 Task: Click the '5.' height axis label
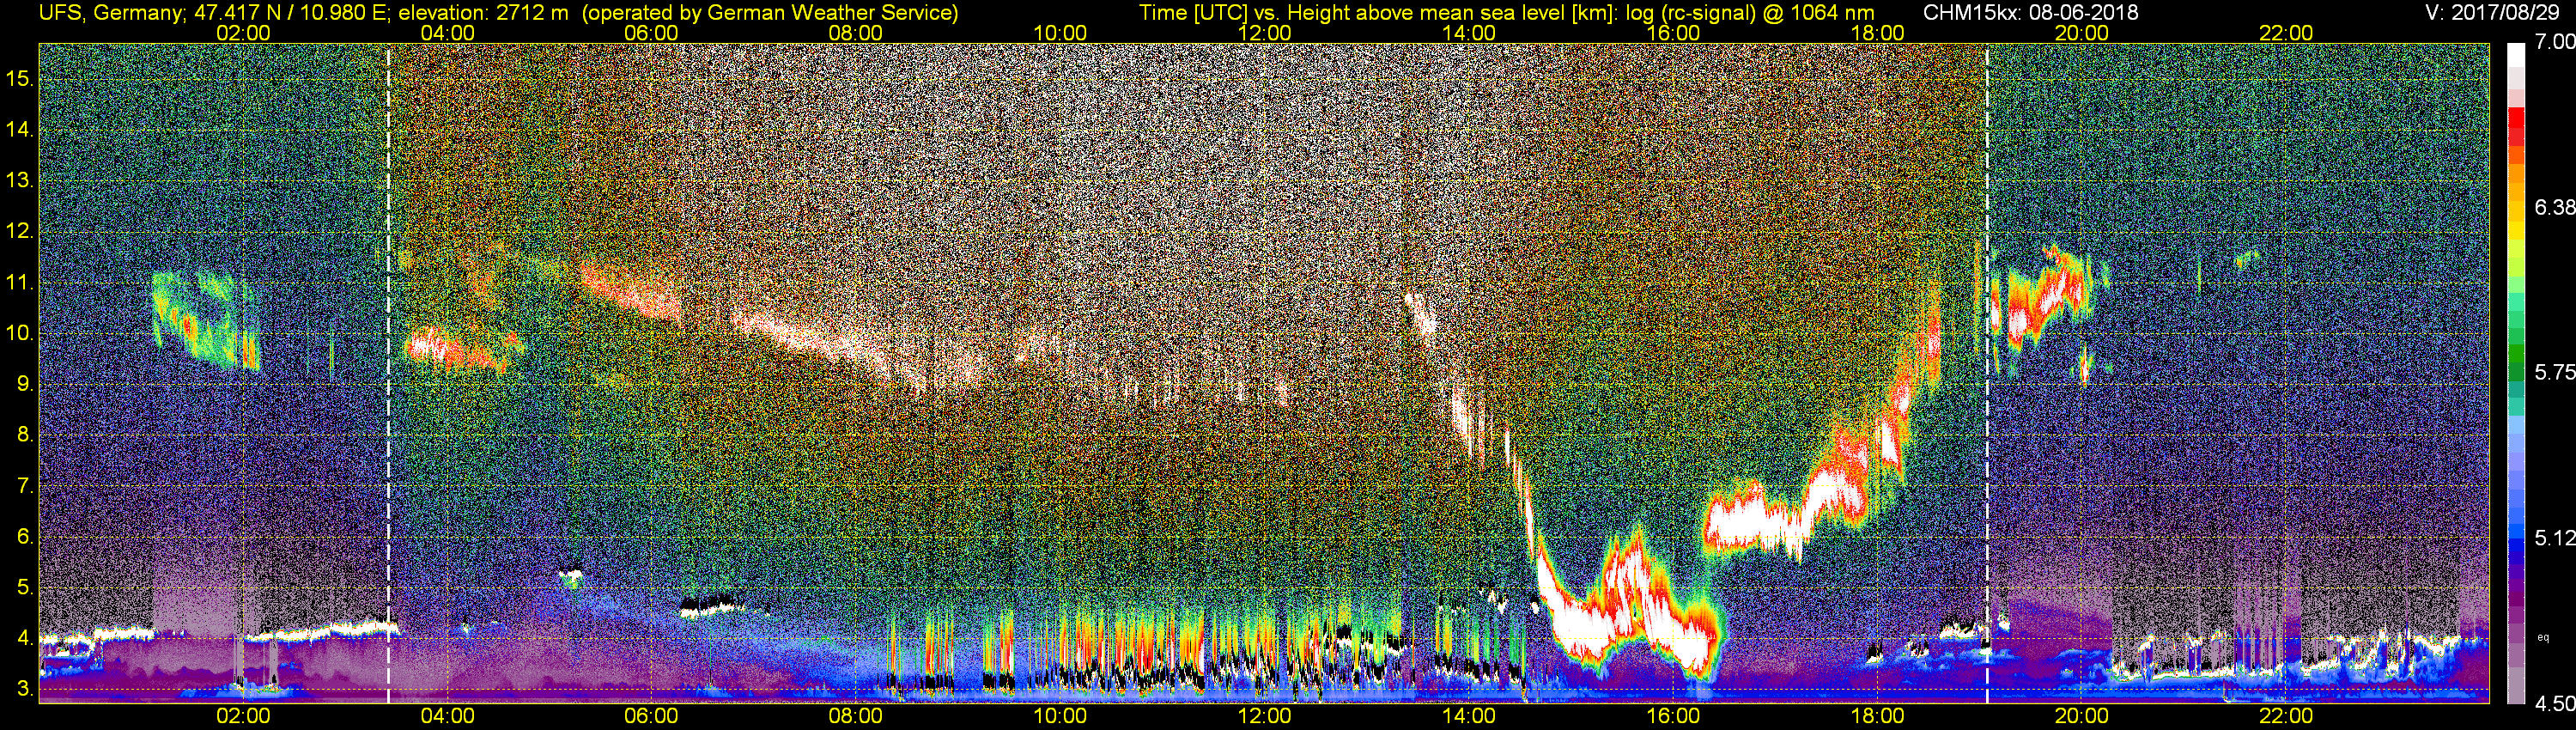27,588
